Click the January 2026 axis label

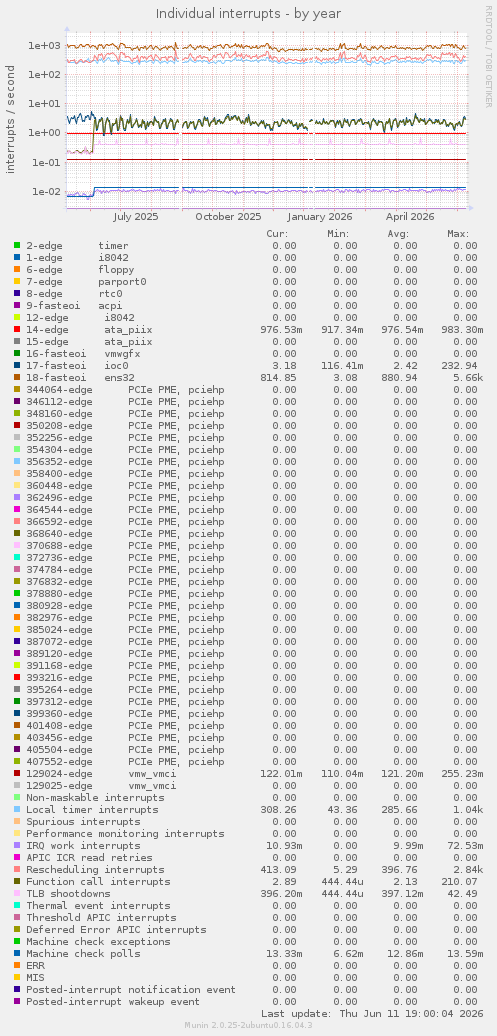tap(320, 217)
